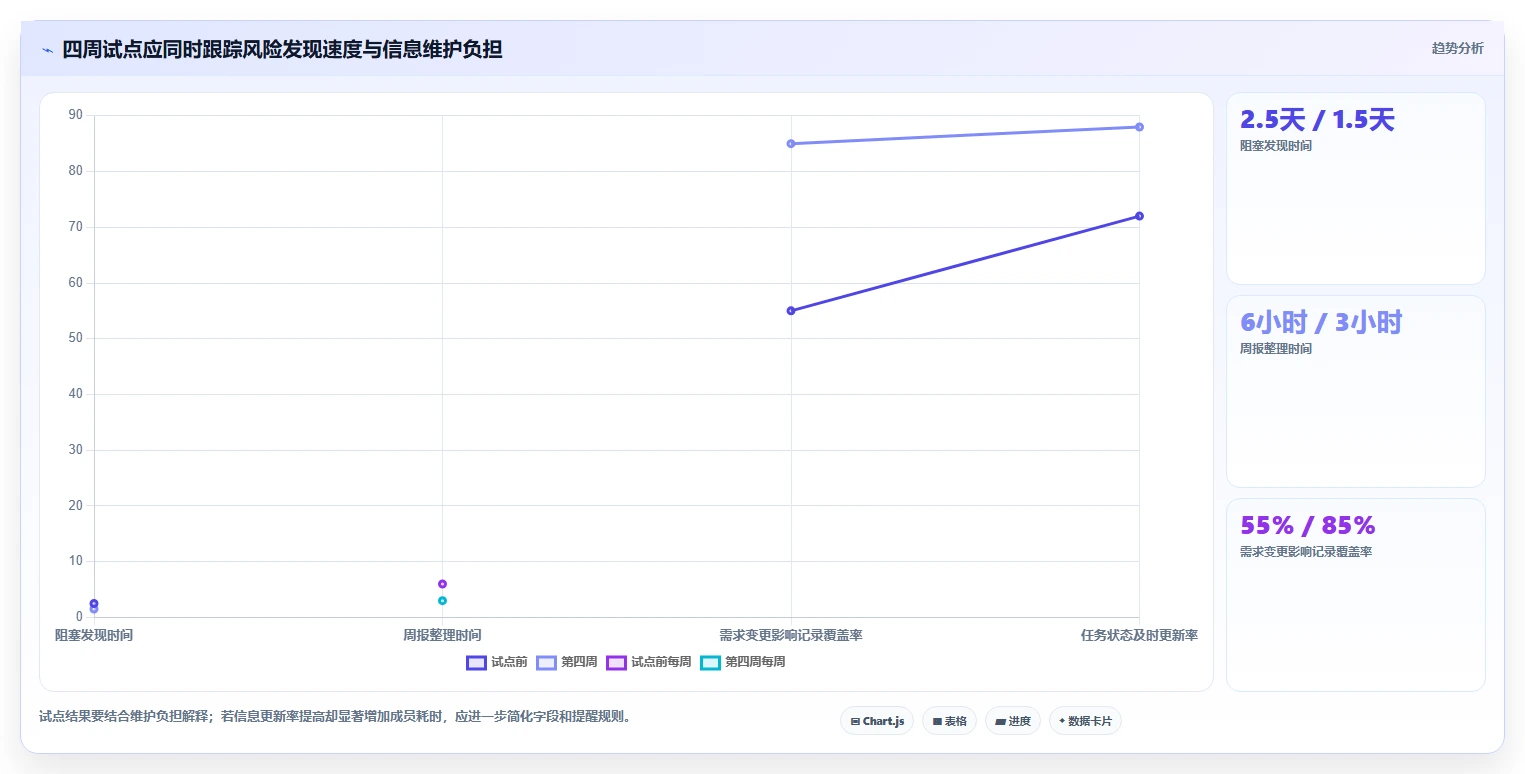Viewport: 1525px width, 774px height.
Task: Click the 第四周每周 cyan legend box
Action: point(710,662)
